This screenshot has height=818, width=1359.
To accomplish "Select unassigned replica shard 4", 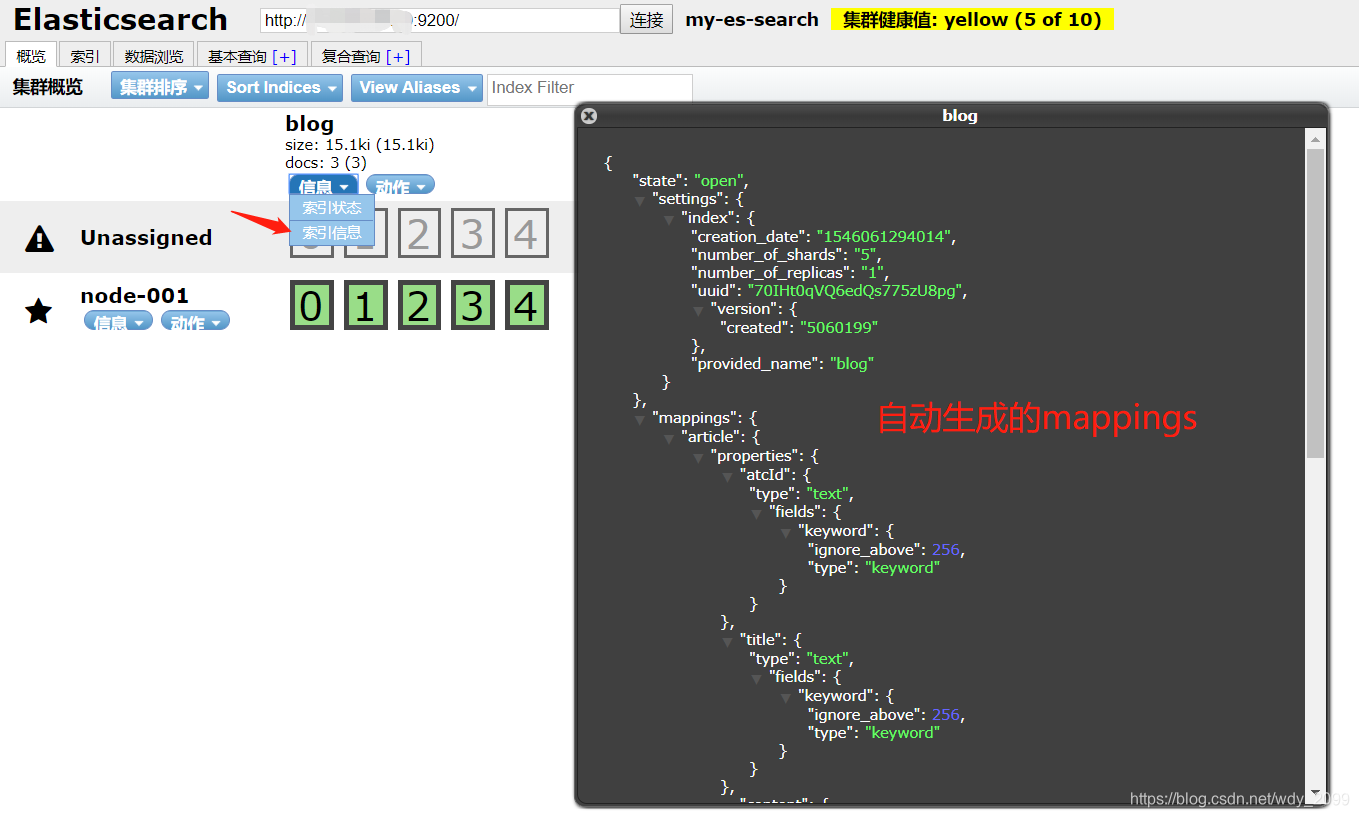I will (526, 233).
